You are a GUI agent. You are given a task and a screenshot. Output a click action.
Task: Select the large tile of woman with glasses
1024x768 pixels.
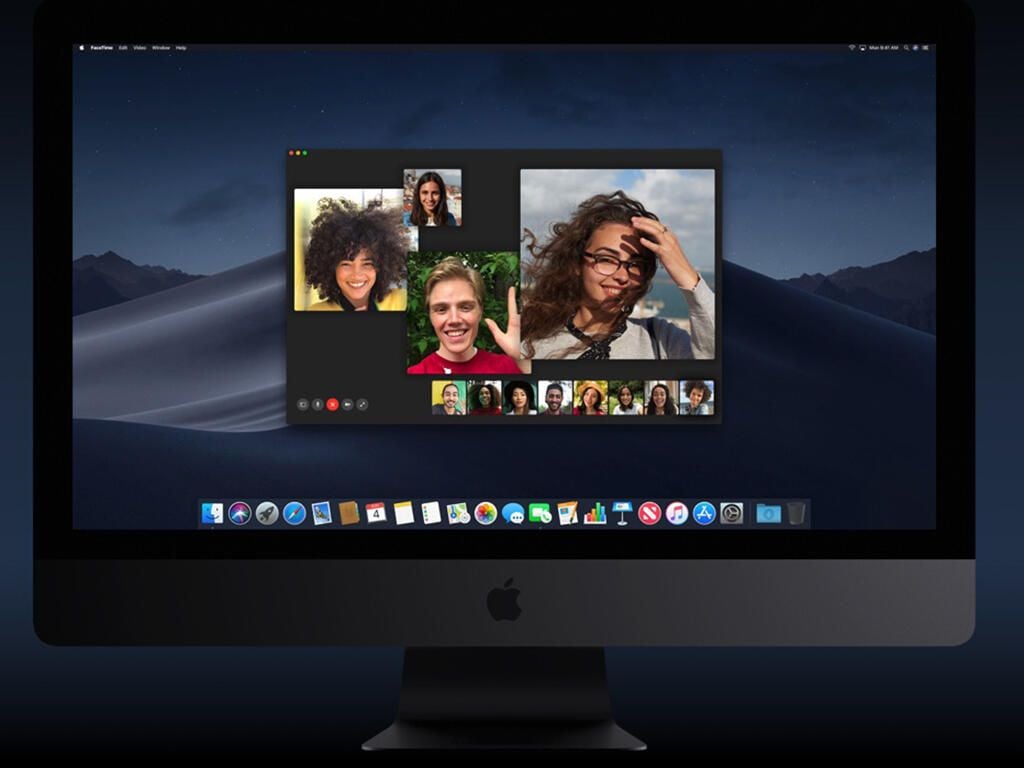pyautogui.click(x=617, y=264)
